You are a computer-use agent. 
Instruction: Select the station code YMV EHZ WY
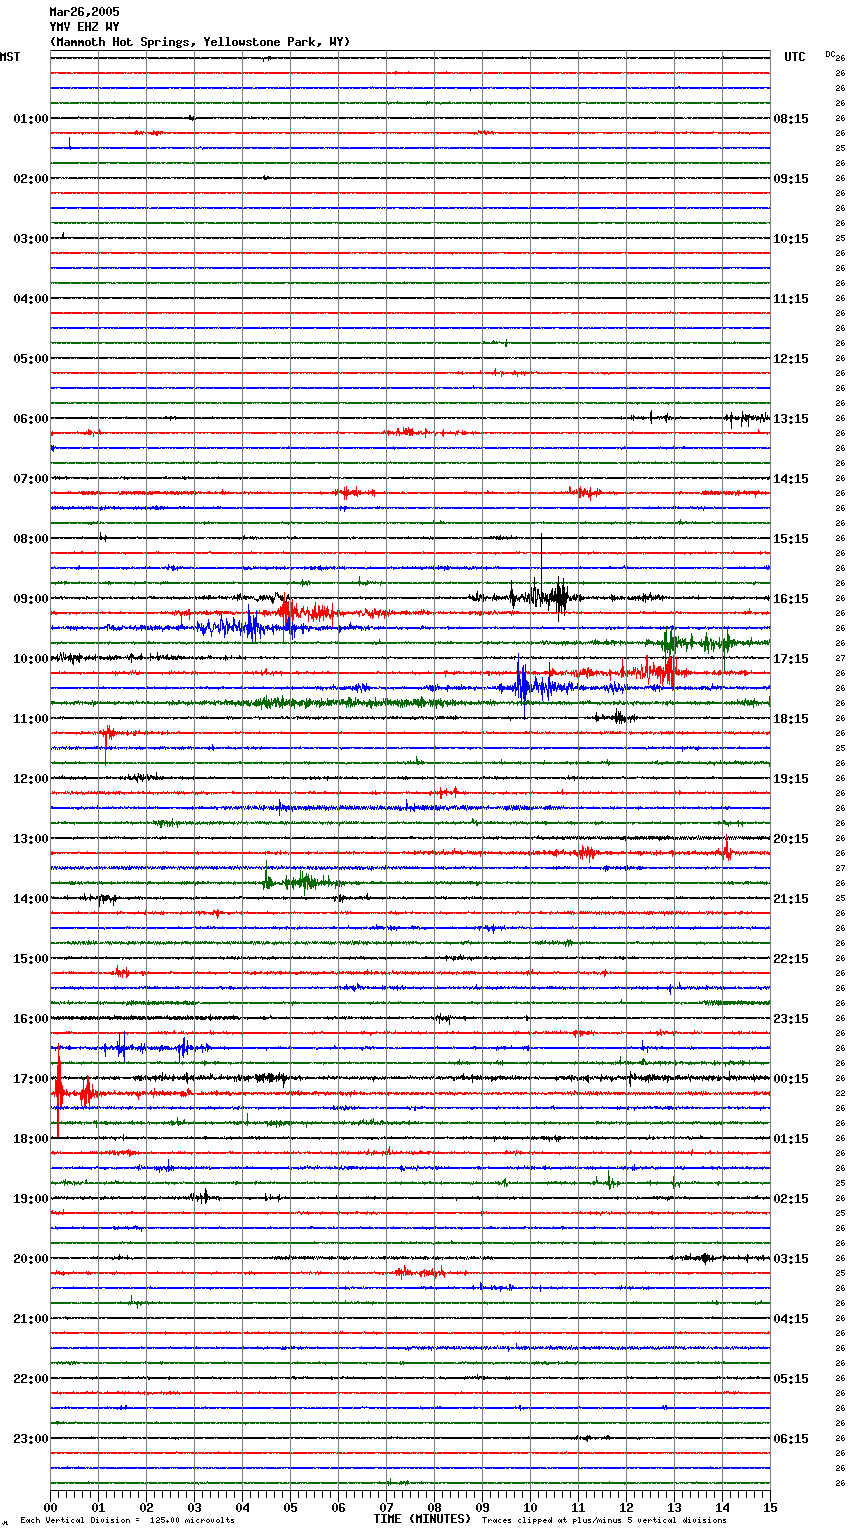coord(84,27)
